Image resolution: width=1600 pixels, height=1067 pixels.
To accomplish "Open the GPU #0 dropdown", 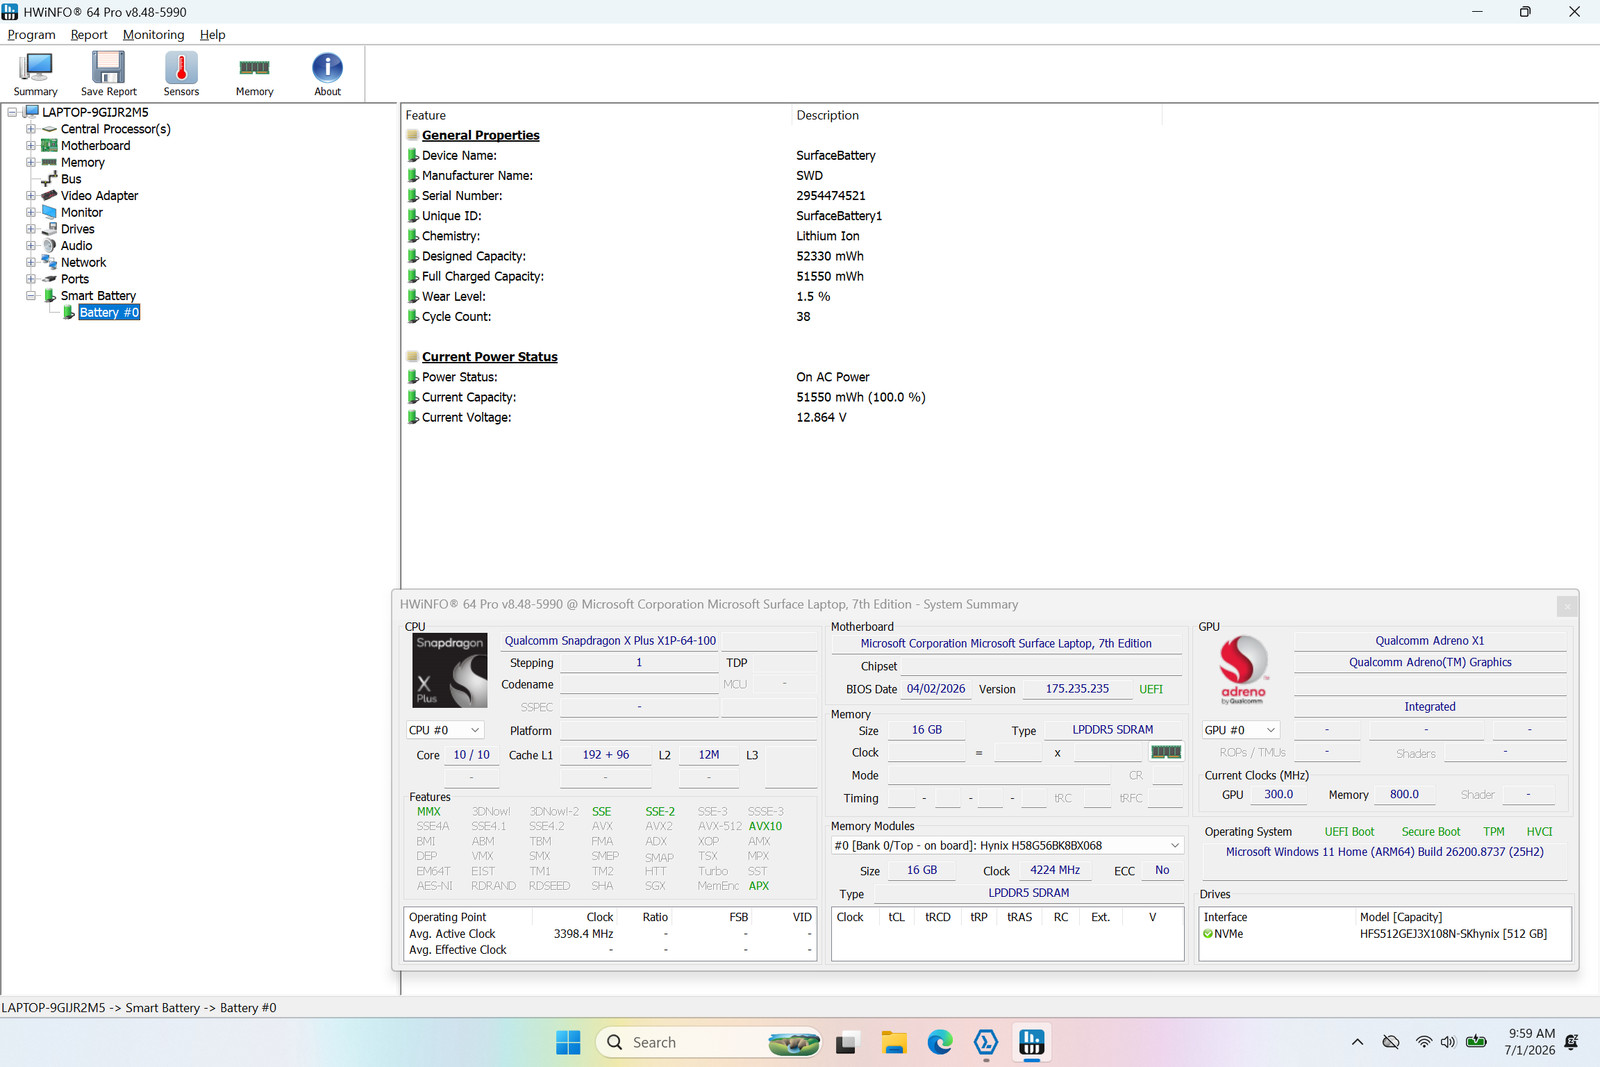I will click(1241, 730).
